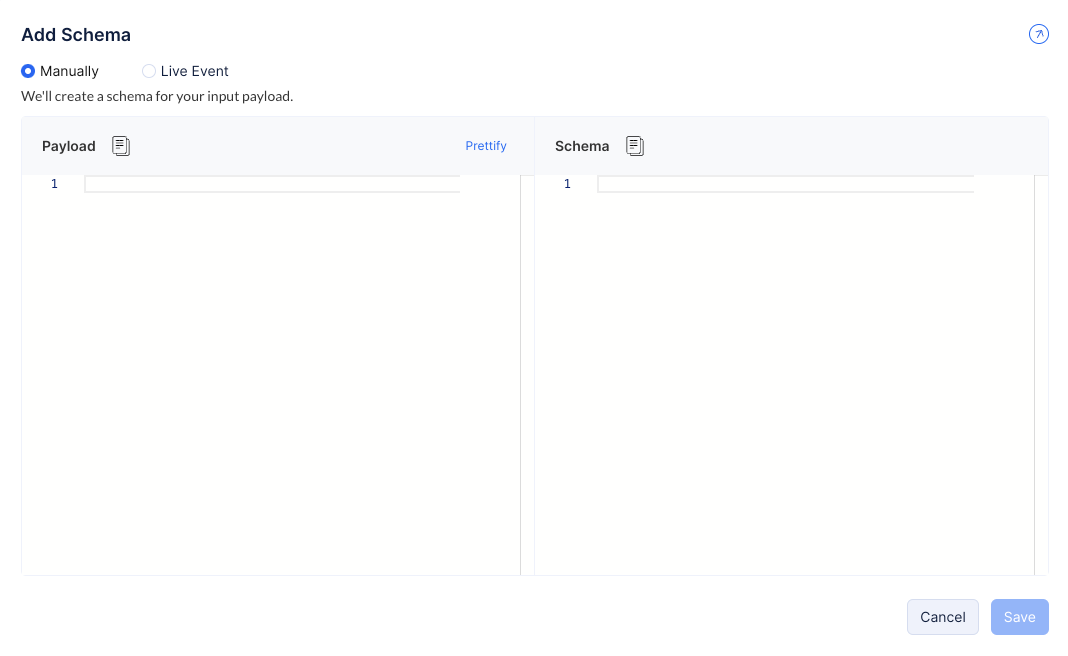Click the Payload editor vertical scrollbar
1068x656 pixels.
(525, 375)
